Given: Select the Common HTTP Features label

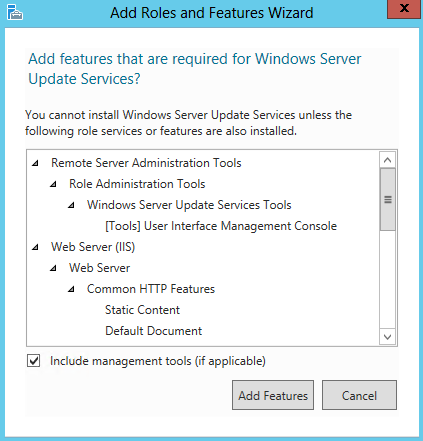Looking at the screenshot, I should [151, 289].
